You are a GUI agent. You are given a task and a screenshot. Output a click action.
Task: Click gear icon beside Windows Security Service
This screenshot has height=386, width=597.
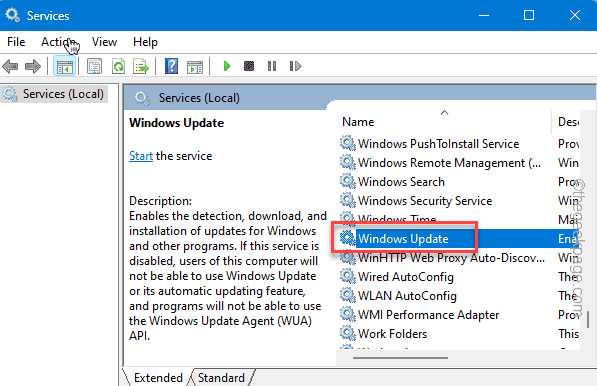coord(347,201)
